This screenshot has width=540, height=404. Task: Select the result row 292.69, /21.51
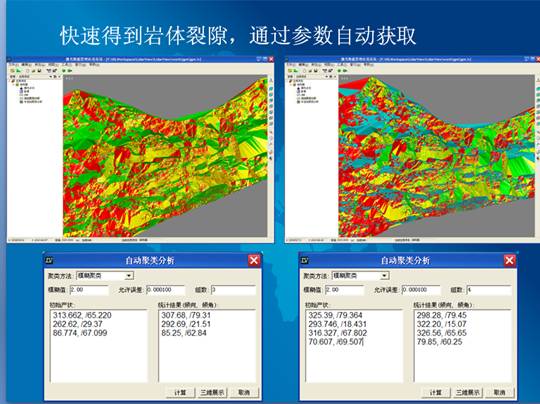[186, 324]
